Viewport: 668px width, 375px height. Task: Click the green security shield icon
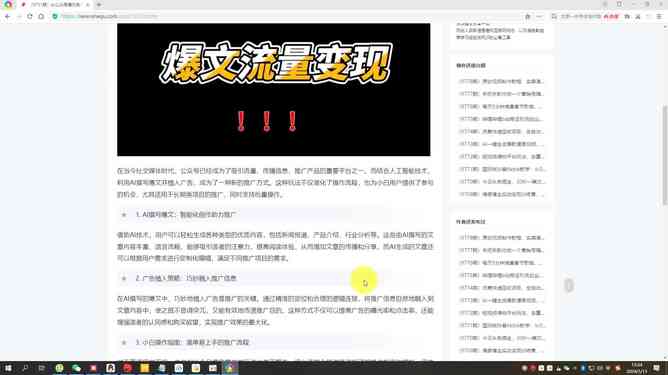click(55, 16)
